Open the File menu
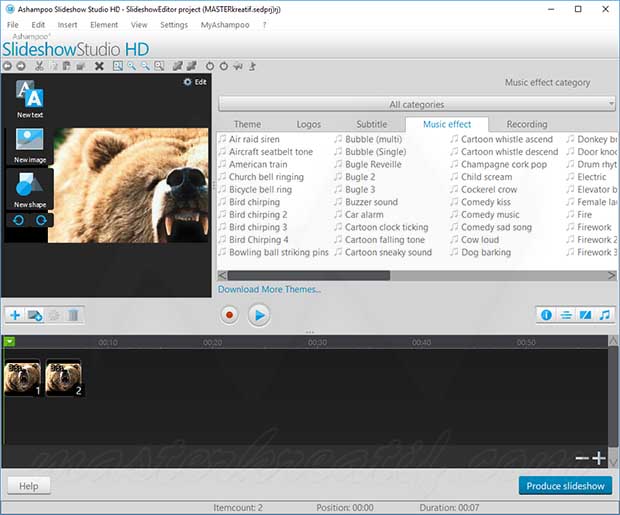Screen dimensions: 620x515 point(13,25)
